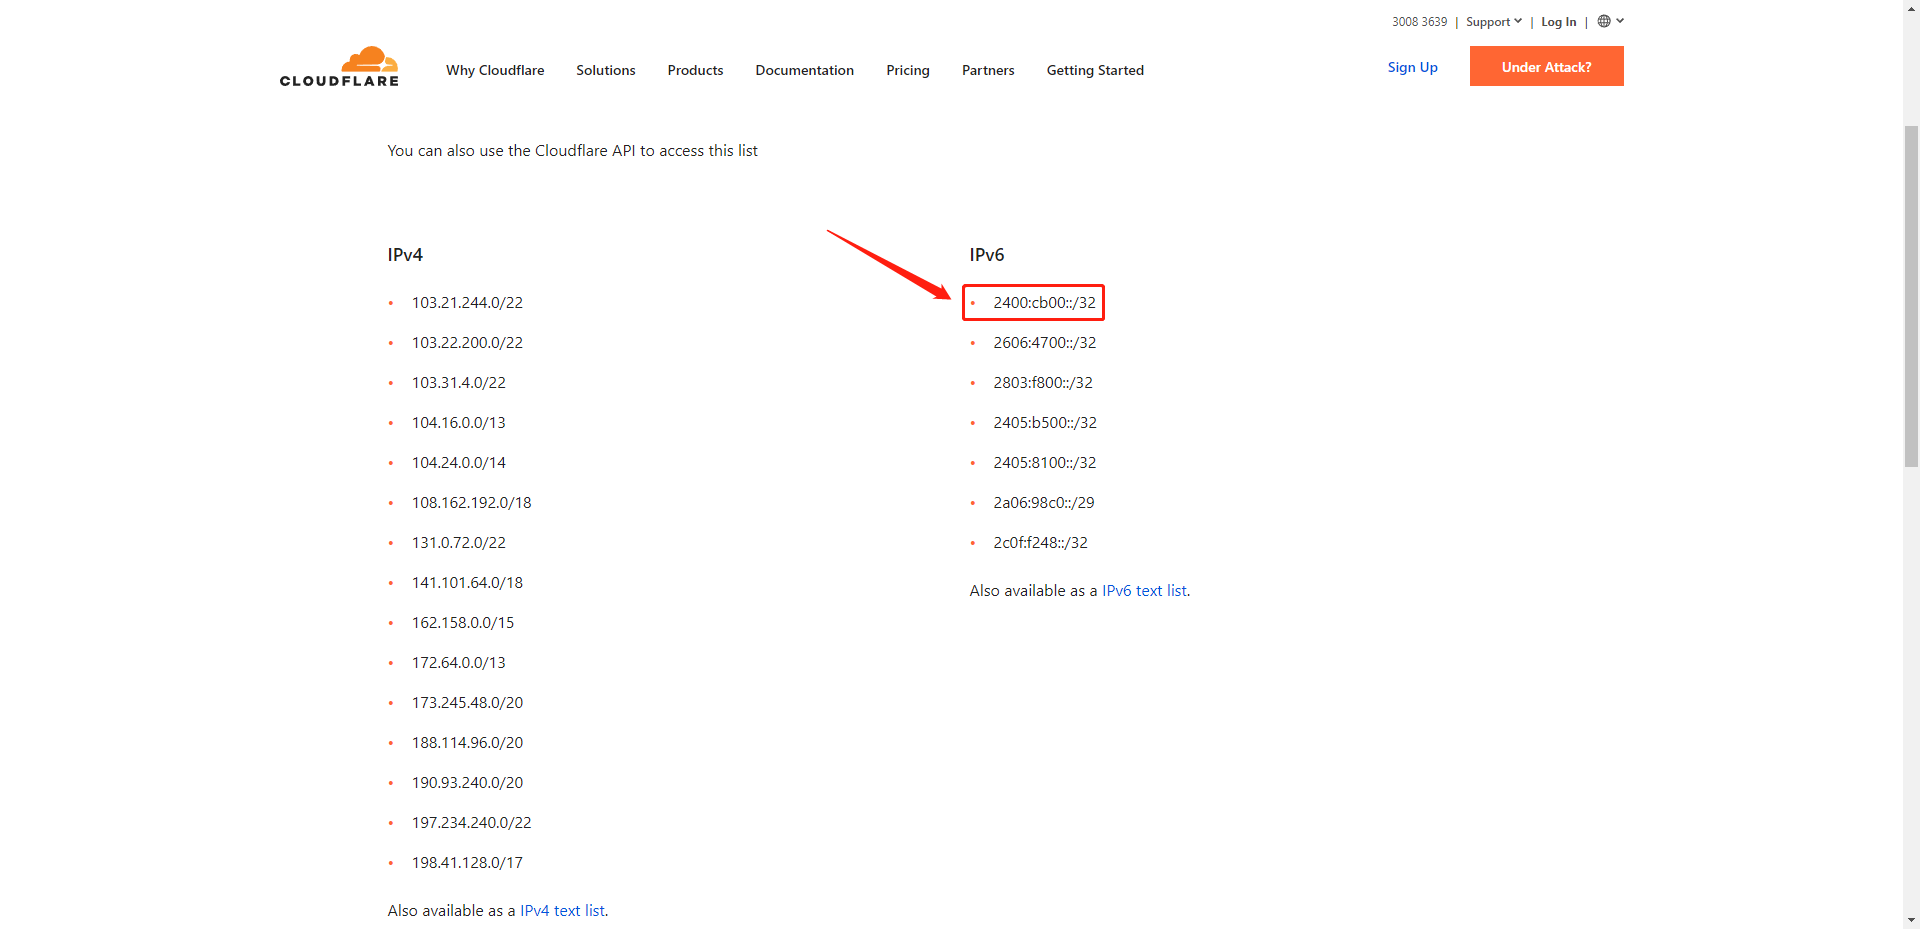Screen dimensions: 1920x929
Task: Select the 108.162.192.0/18 entry
Action: pos(472,502)
